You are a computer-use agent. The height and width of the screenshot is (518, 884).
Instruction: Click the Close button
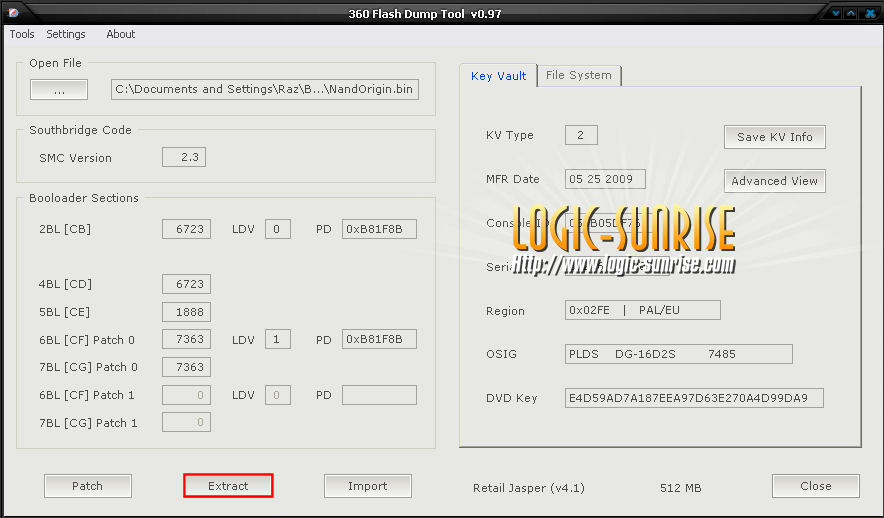click(816, 486)
